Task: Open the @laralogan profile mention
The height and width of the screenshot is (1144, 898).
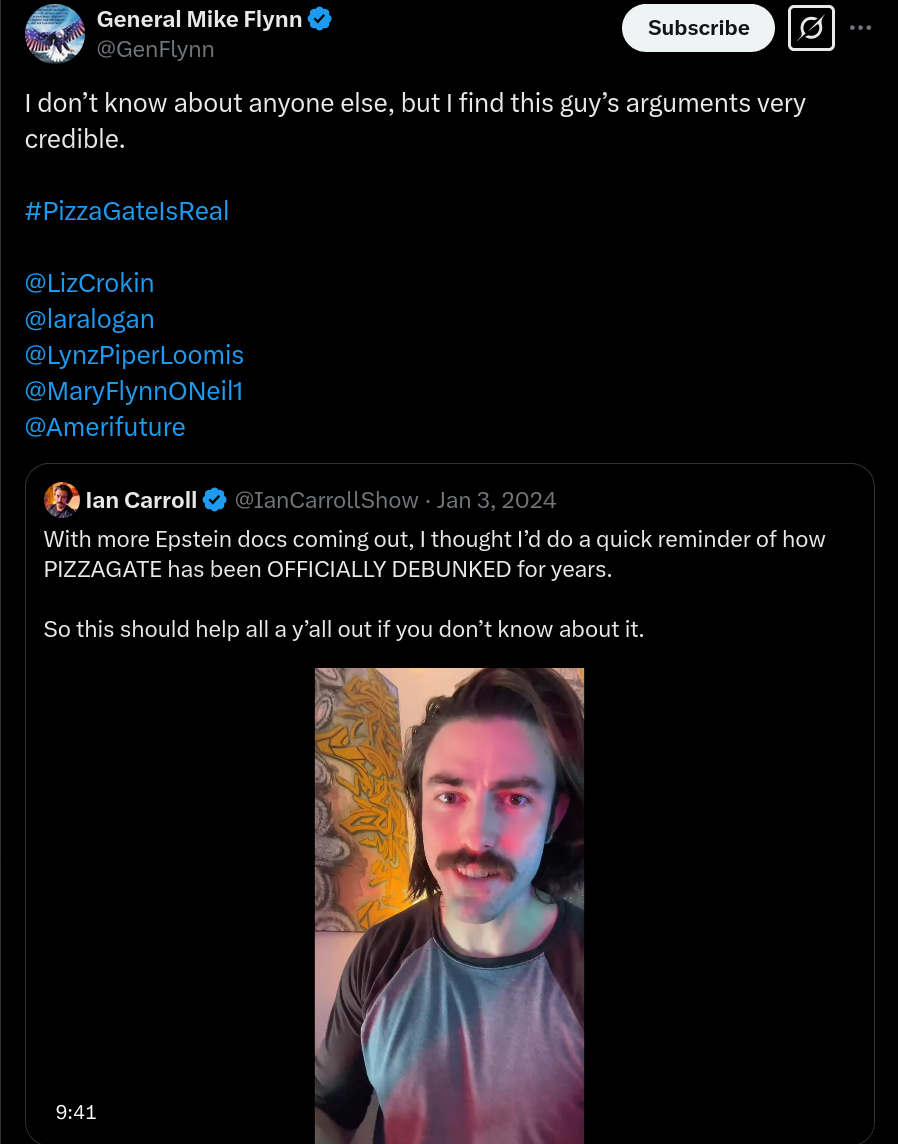Action: click(90, 319)
